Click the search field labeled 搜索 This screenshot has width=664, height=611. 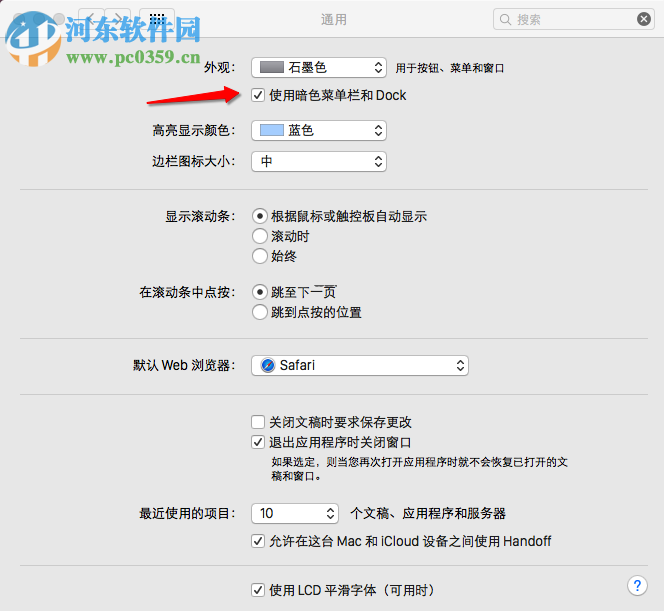click(574, 19)
